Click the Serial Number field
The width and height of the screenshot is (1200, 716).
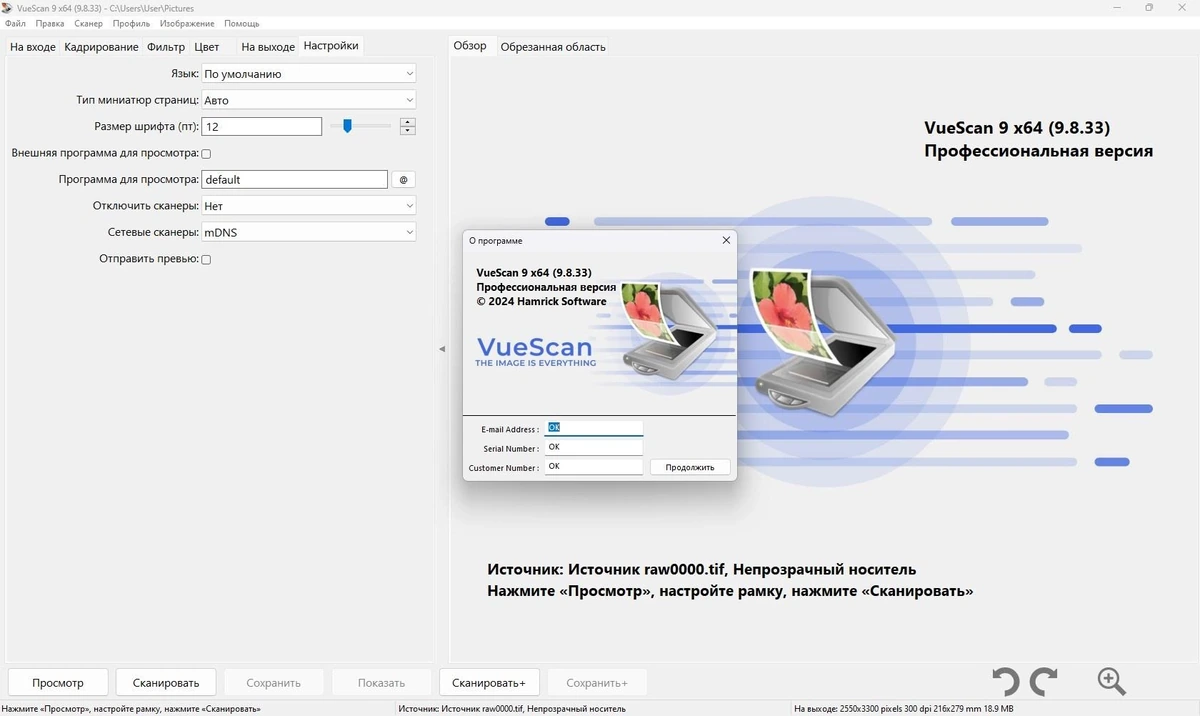[594, 448]
